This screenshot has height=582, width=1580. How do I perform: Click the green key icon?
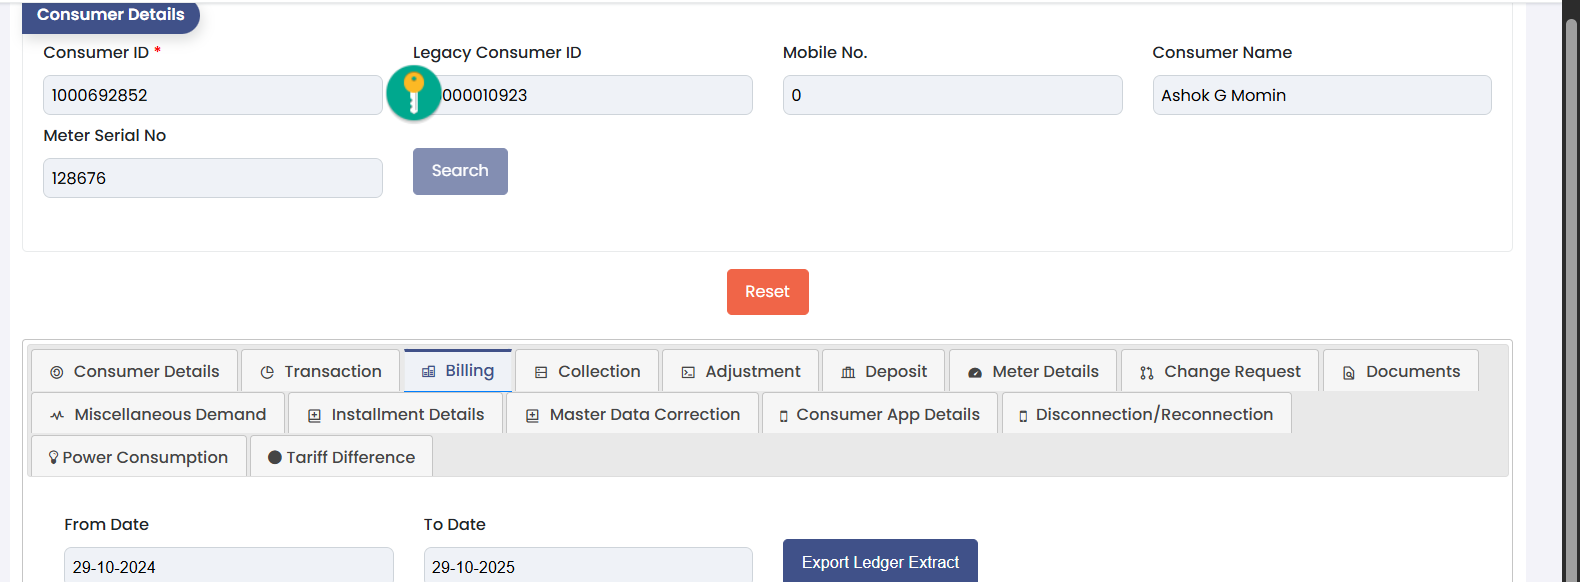coord(413,93)
